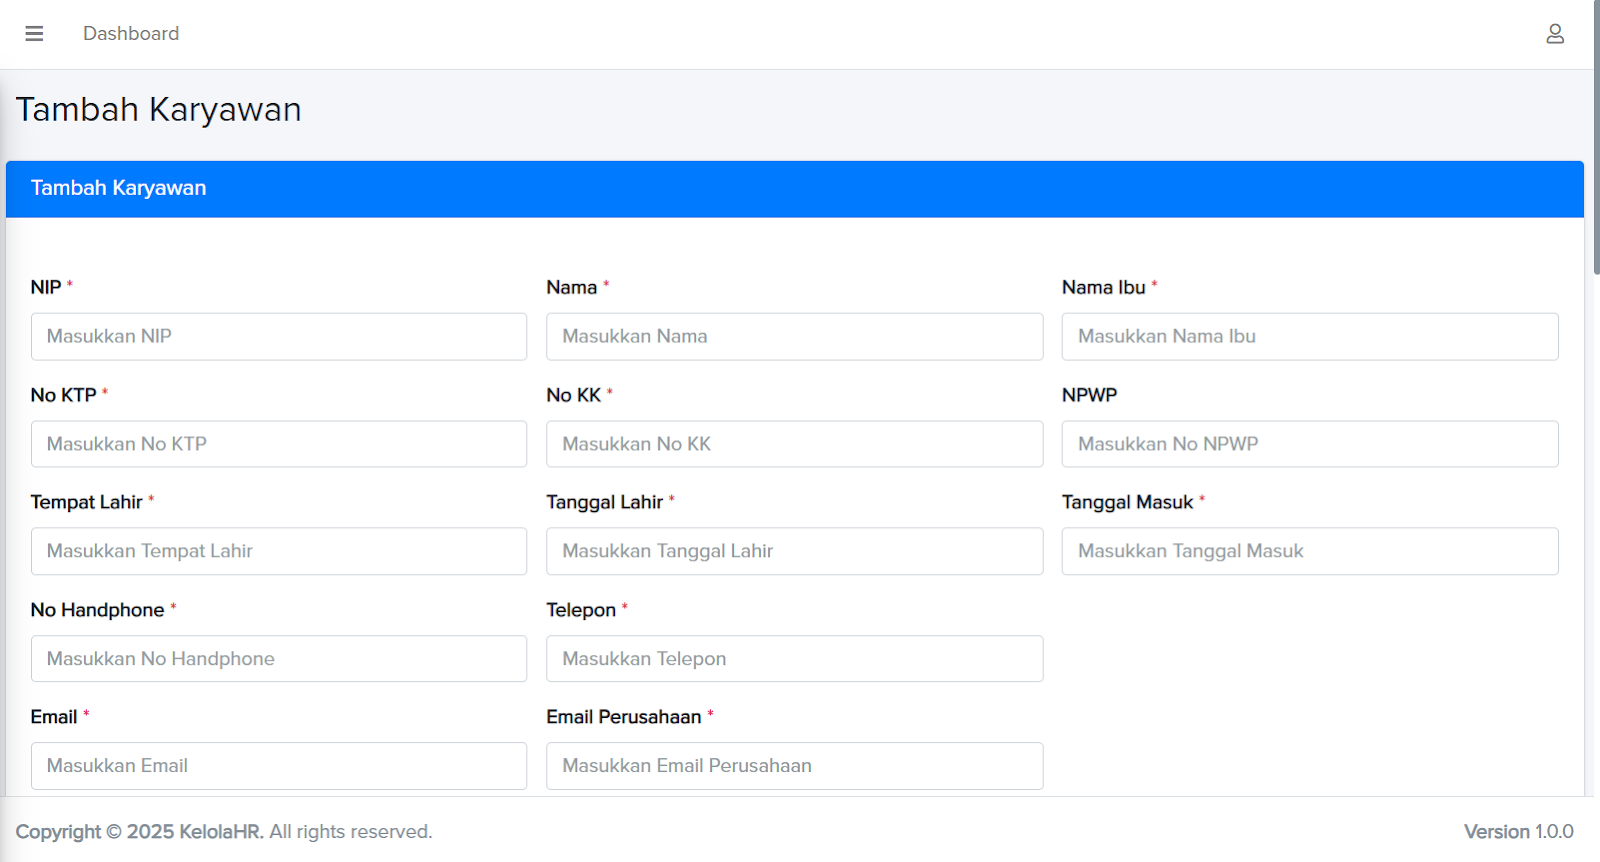
Task: Open the Tanggal Masuk date field
Action: [x=1309, y=551]
